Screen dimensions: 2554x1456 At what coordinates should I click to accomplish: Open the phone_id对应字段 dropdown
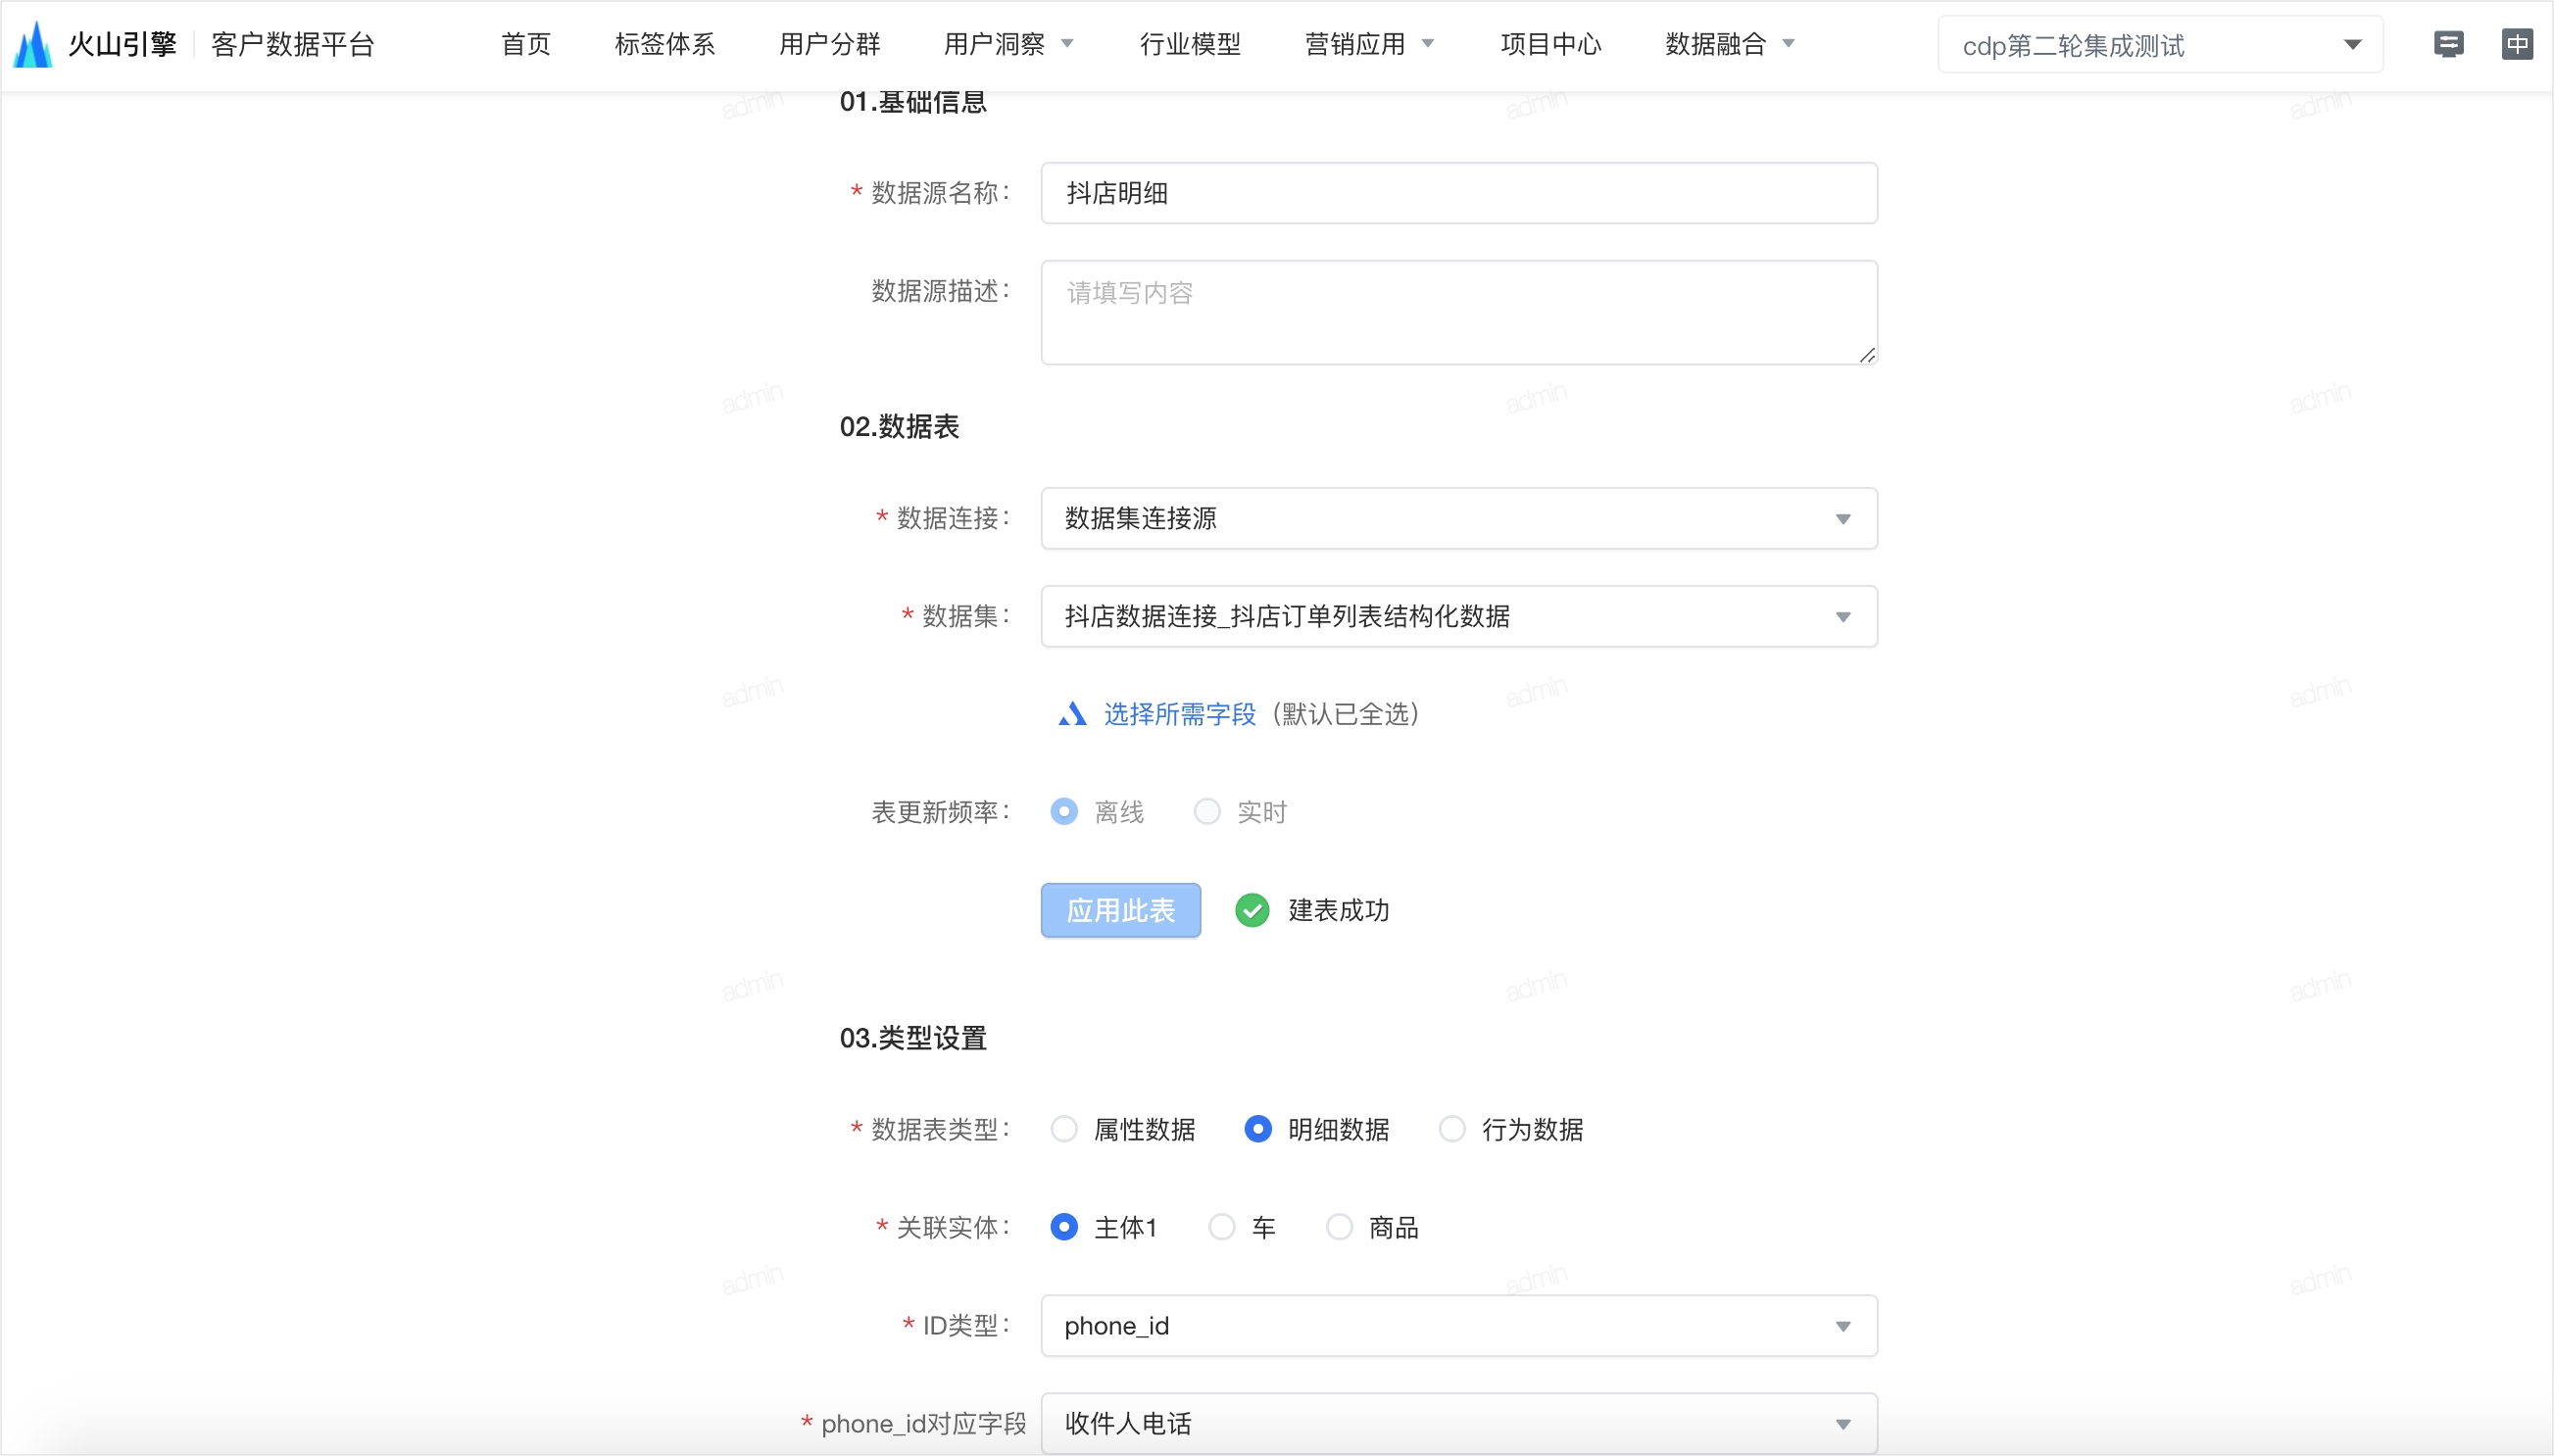tap(1459, 1424)
